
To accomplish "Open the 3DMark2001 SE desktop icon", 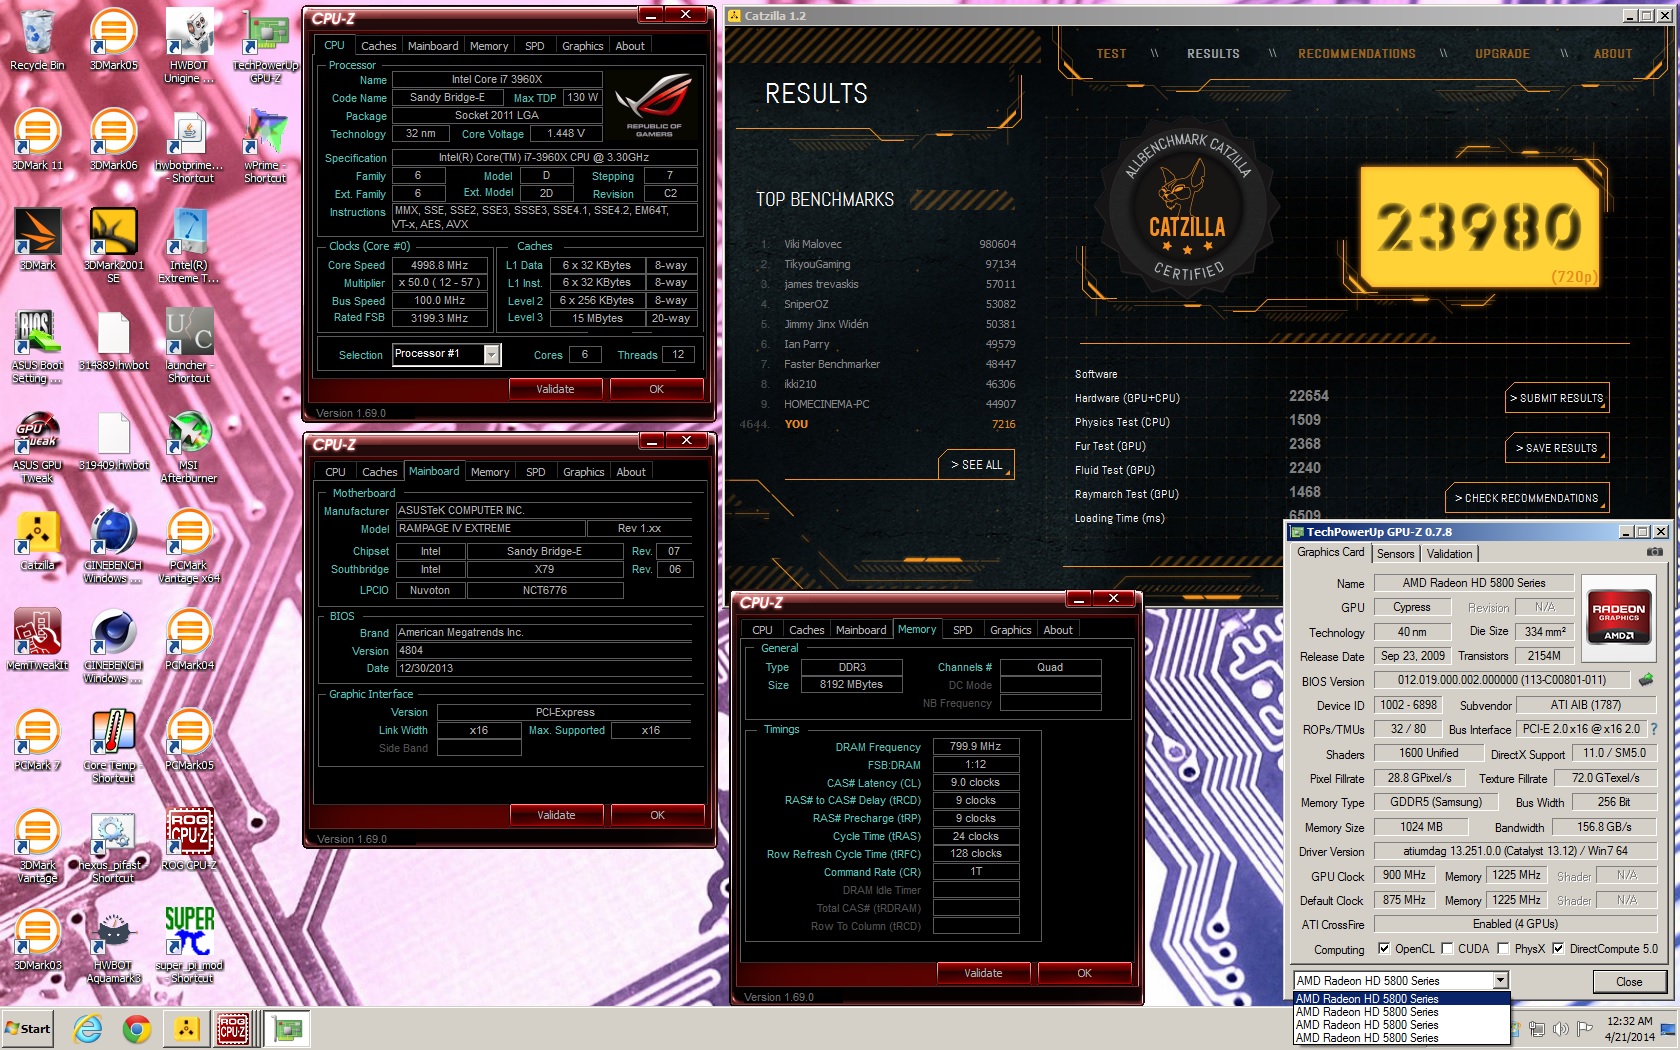I will point(113,246).
